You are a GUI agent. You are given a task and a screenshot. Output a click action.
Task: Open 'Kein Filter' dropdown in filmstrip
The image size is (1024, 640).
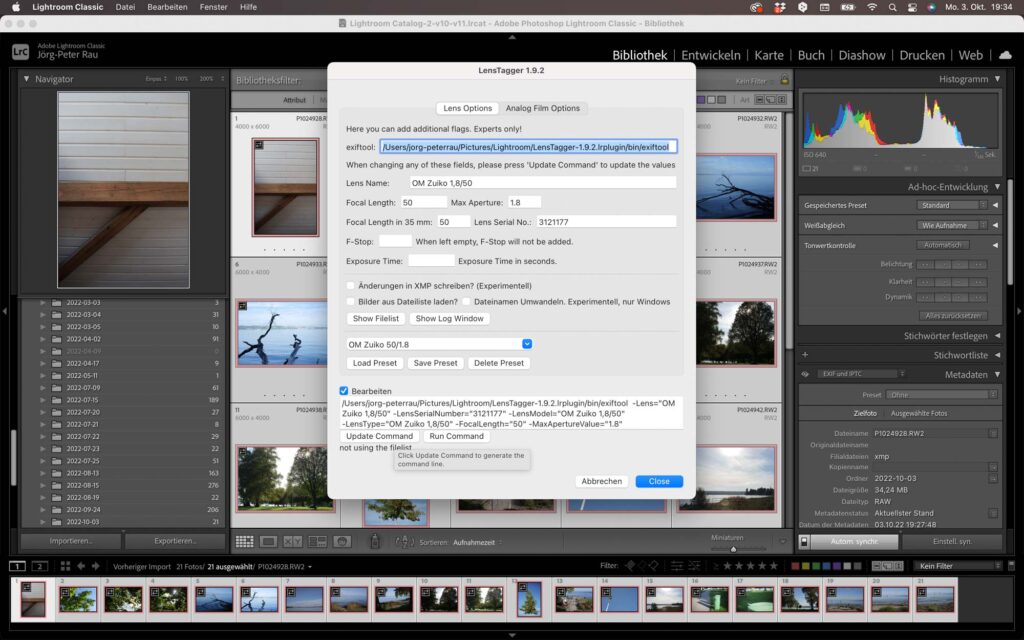957,566
